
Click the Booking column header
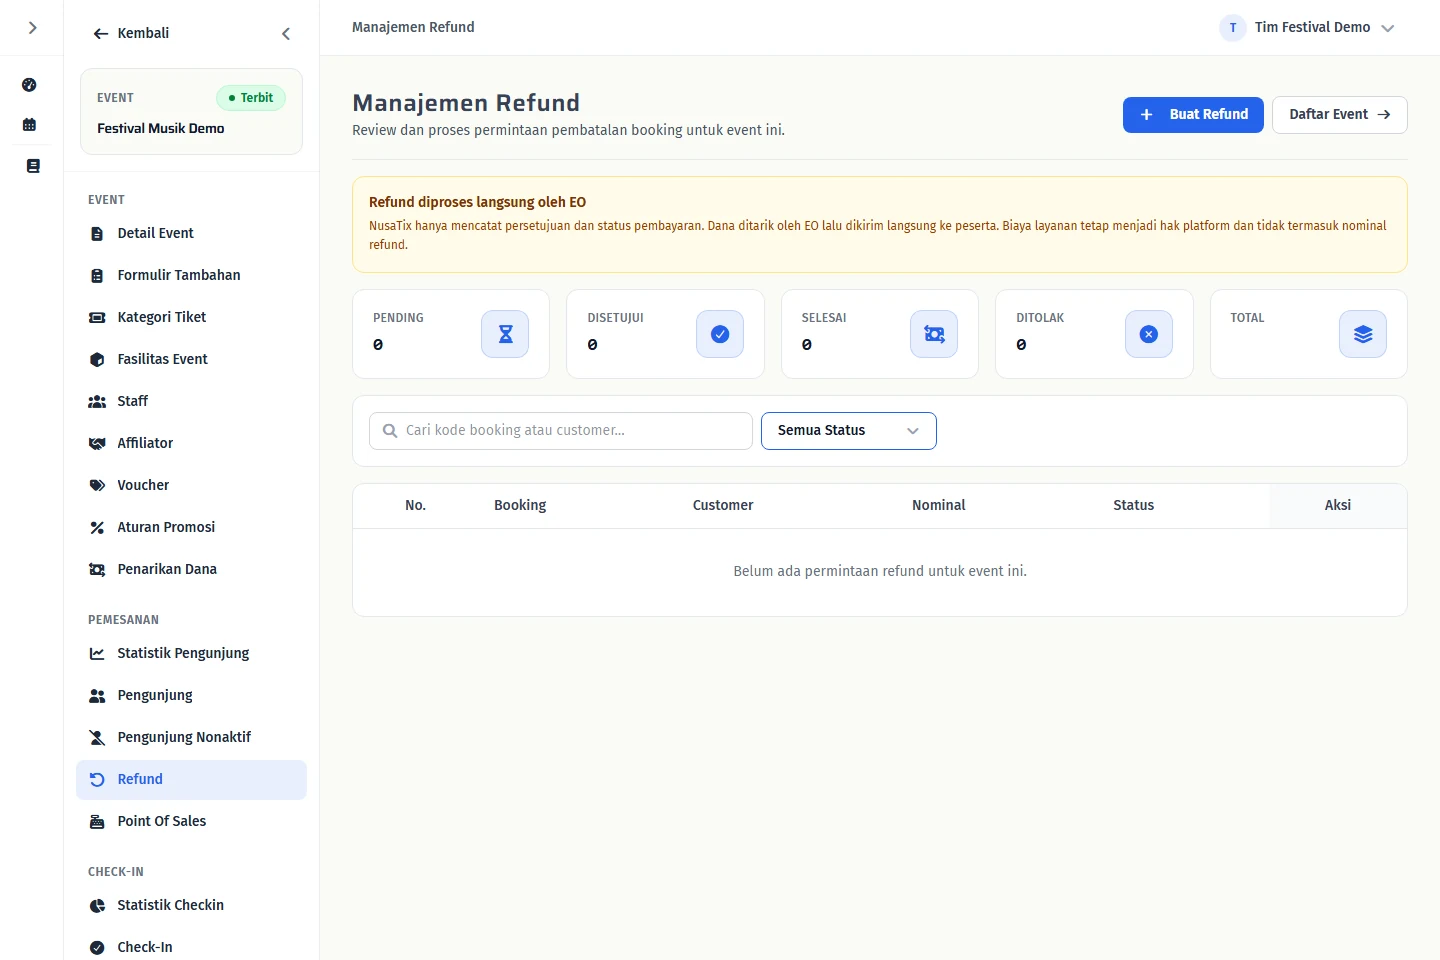[x=520, y=506]
